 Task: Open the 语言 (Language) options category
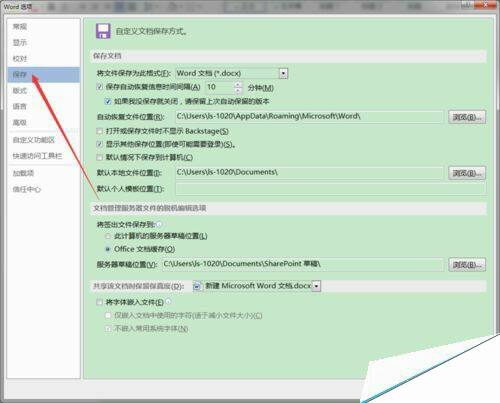point(43,107)
